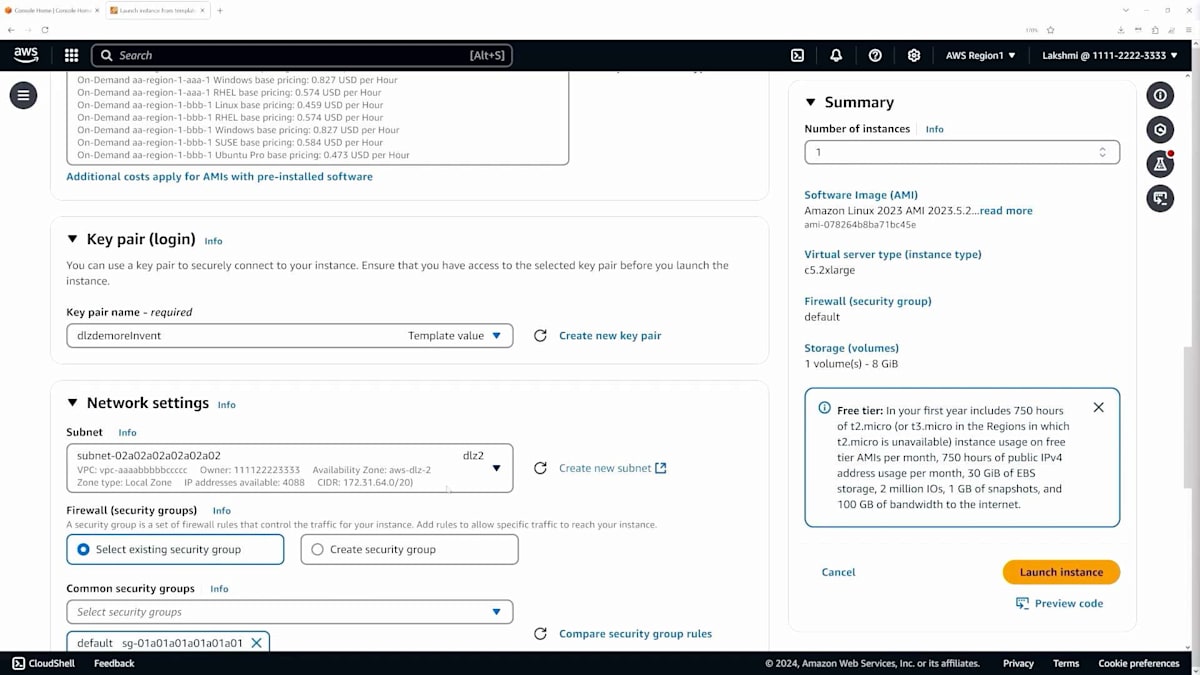Collapse the Key pair (login) section
Viewport: 1200px width, 675px height.
tap(72, 239)
